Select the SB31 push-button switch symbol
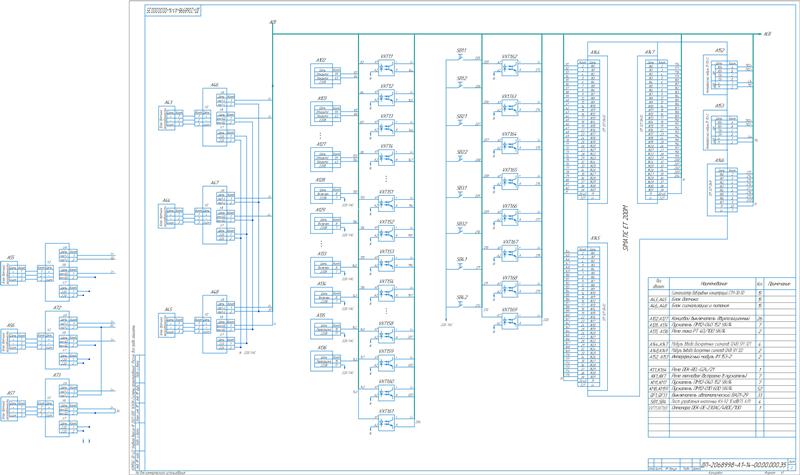 pyautogui.click(x=462, y=194)
